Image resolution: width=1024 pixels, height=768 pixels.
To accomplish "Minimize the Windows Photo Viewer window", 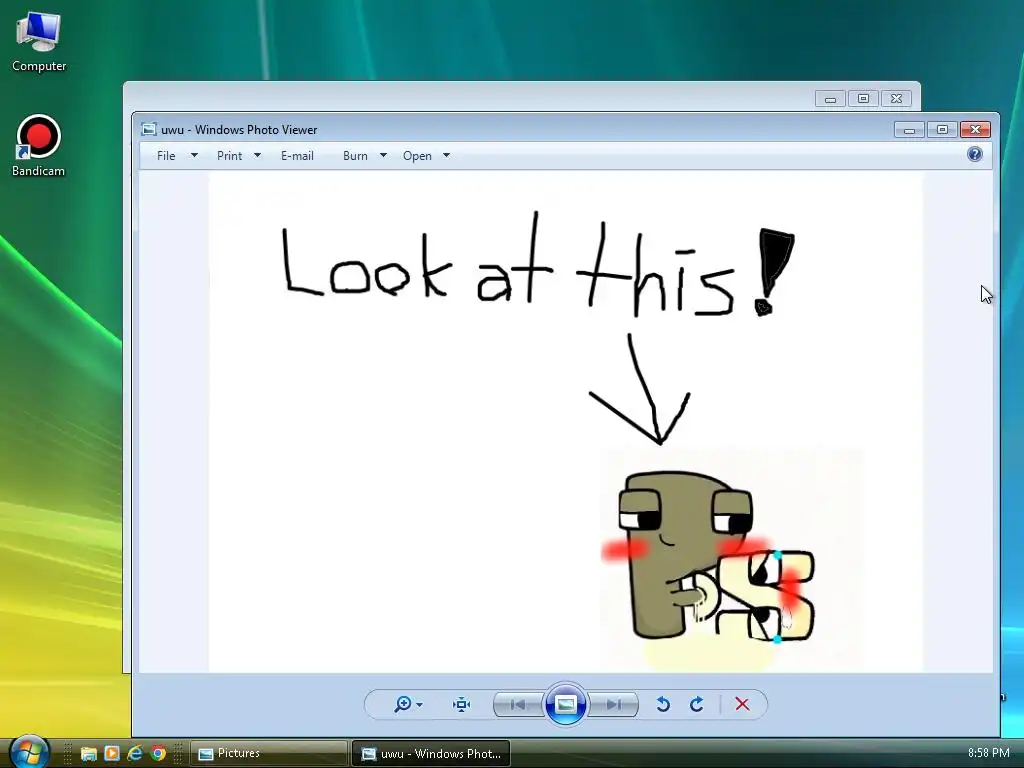I will pos(909,129).
